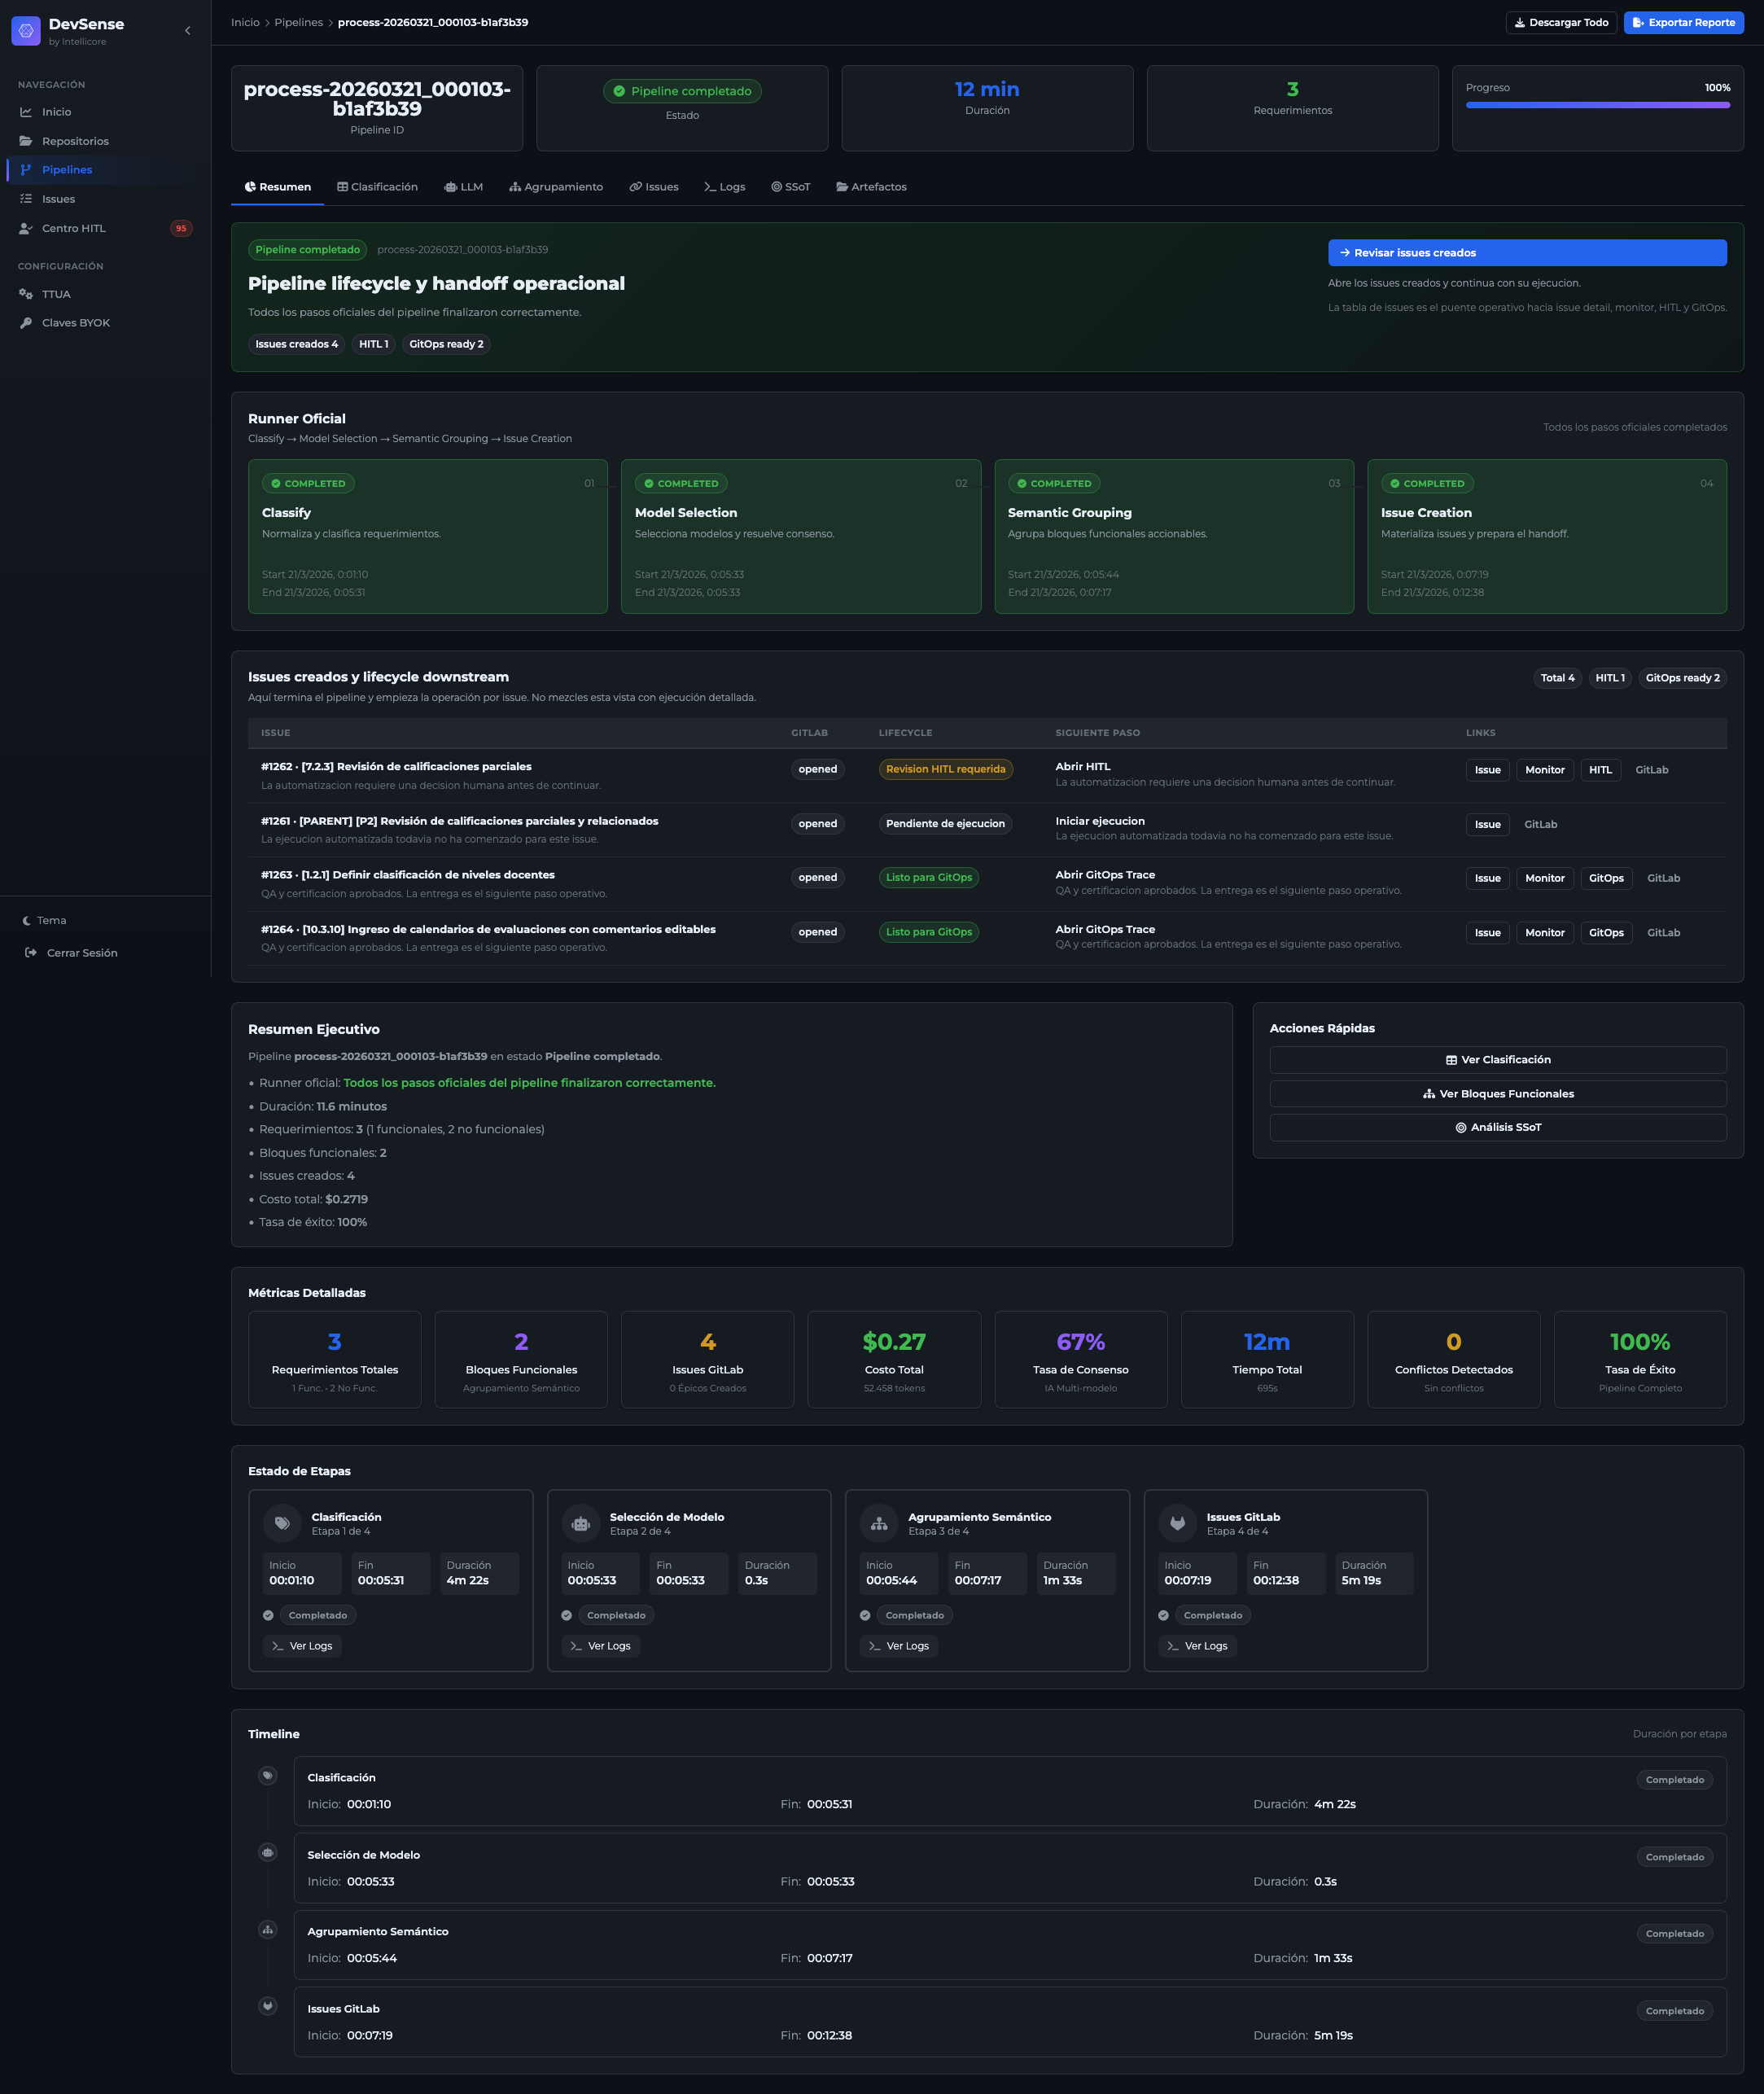Click Revisar issues creados button

pyautogui.click(x=1526, y=253)
